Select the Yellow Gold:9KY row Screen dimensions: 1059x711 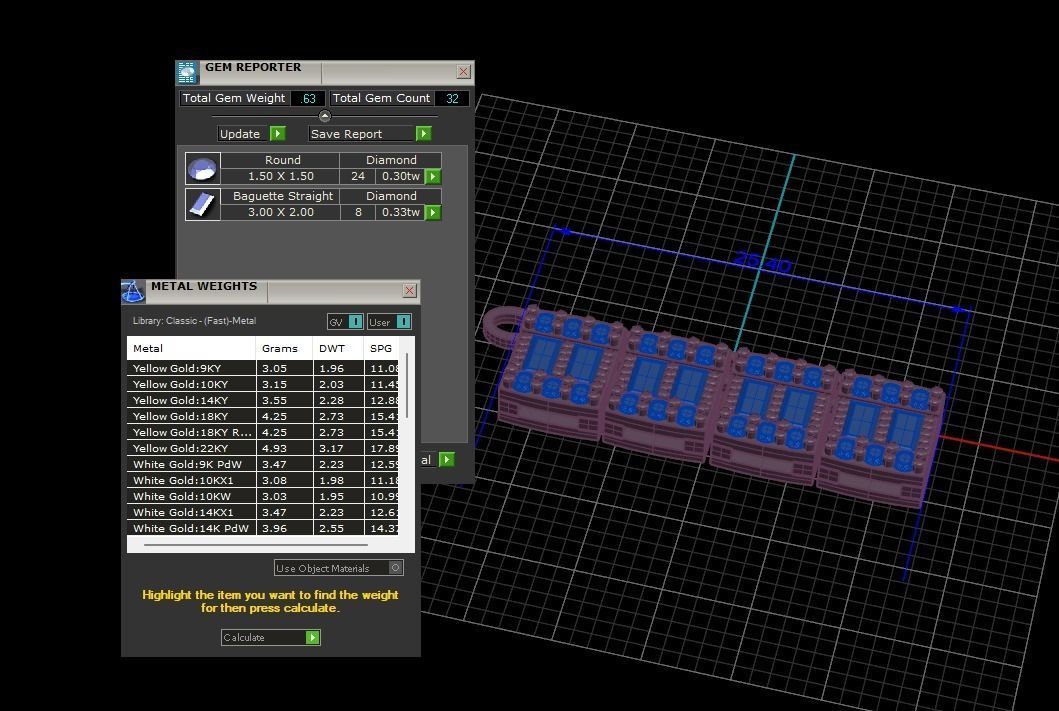coord(263,368)
